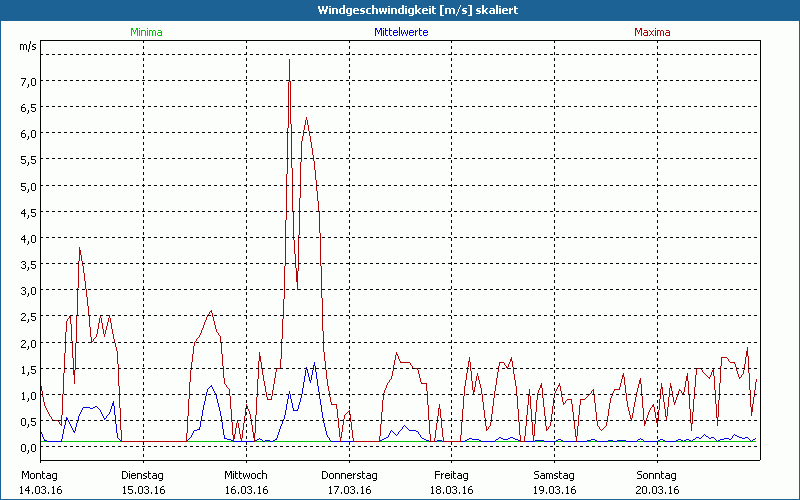The image size is (800, 500).
Task: Select the Montag day label
Action: (x=41, y=475)
